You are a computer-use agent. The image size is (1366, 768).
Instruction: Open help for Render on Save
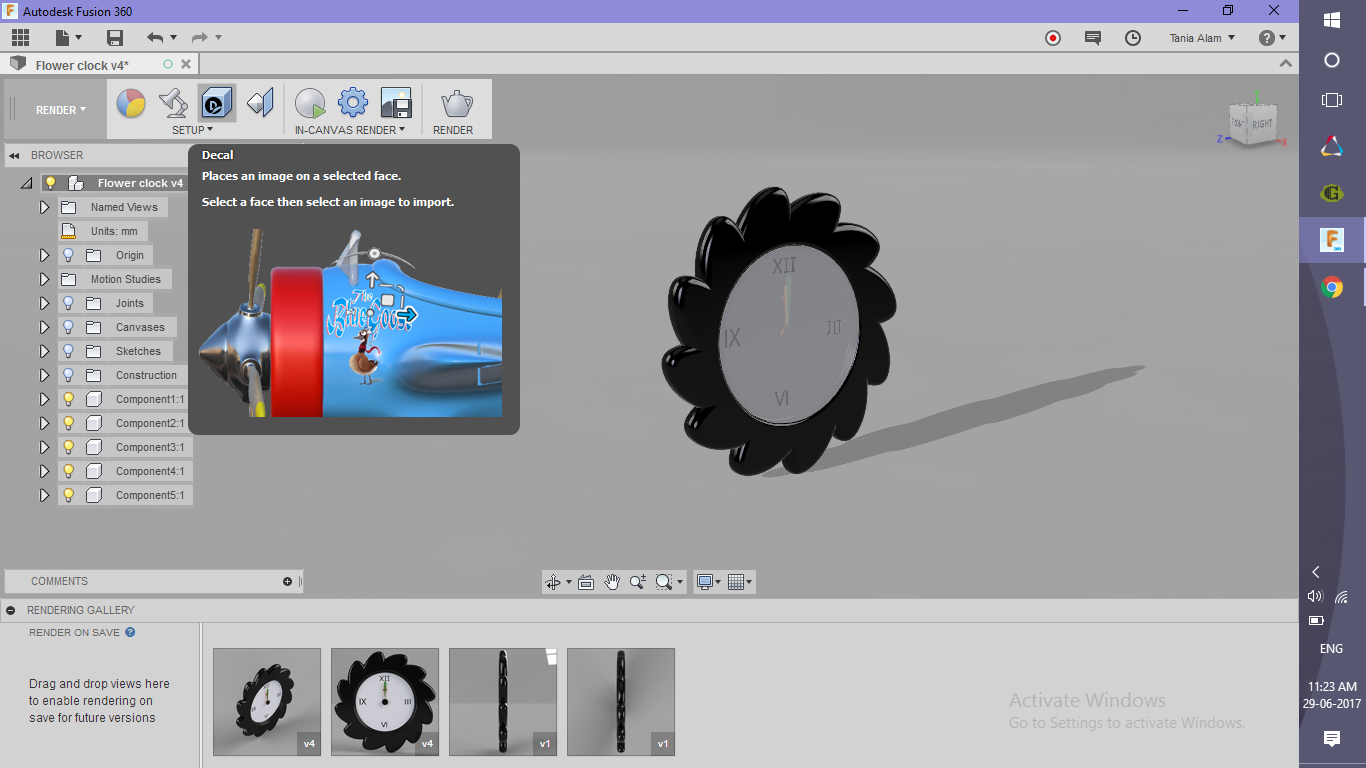click(130, 632)
